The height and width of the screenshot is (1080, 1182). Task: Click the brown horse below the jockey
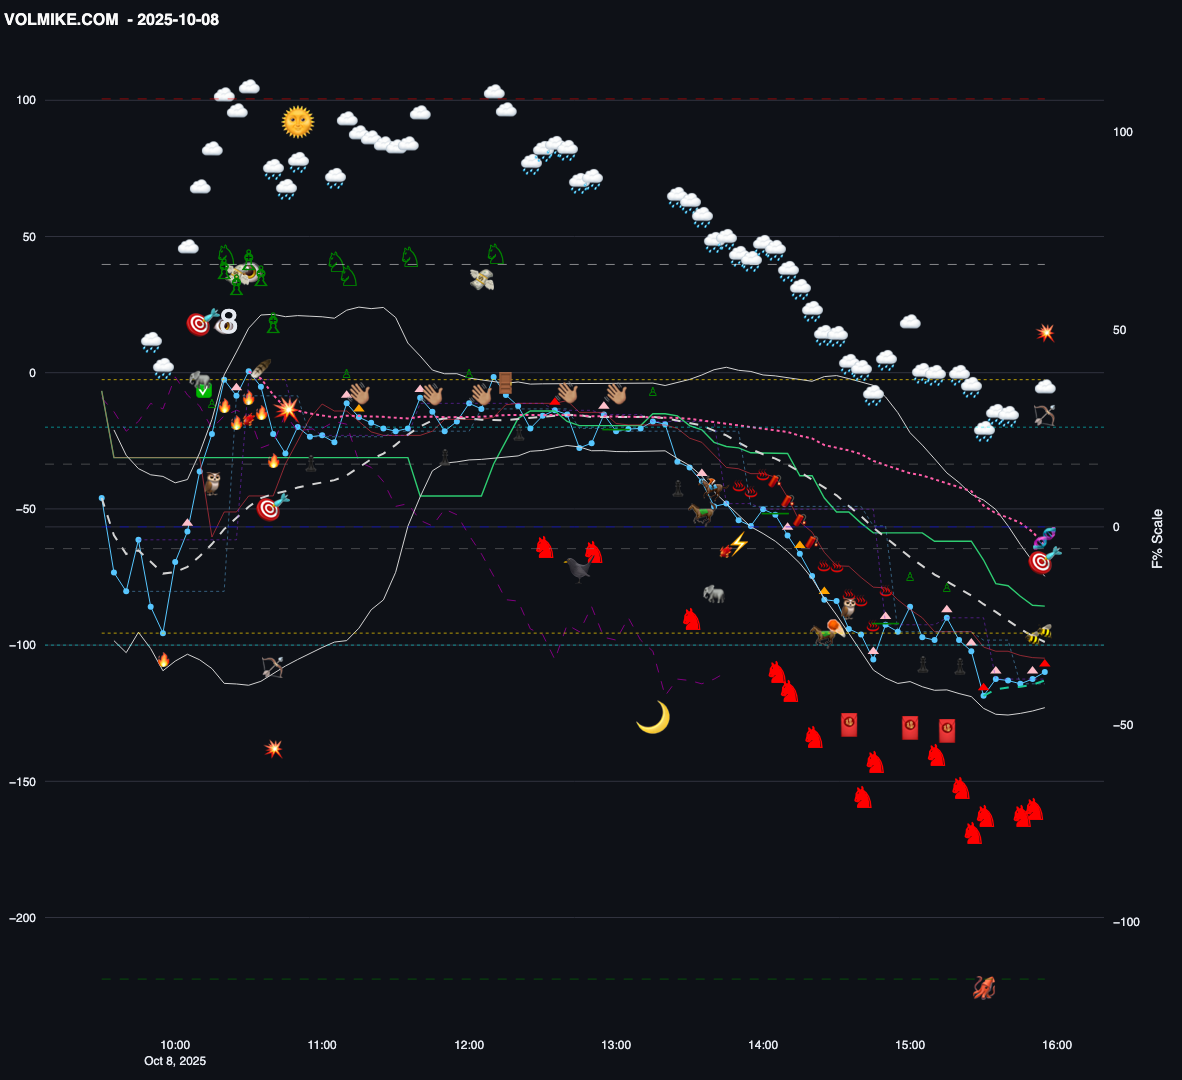701,514
